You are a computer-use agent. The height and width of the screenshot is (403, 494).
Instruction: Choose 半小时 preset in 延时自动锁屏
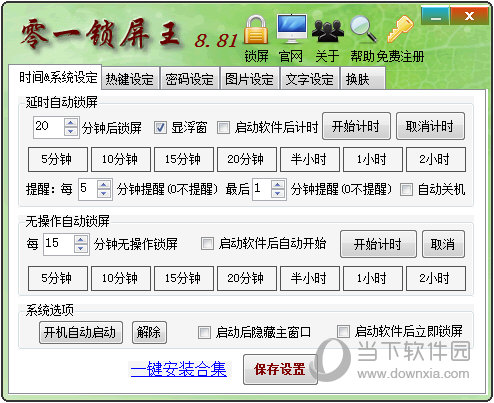click(x=310, y=159)
